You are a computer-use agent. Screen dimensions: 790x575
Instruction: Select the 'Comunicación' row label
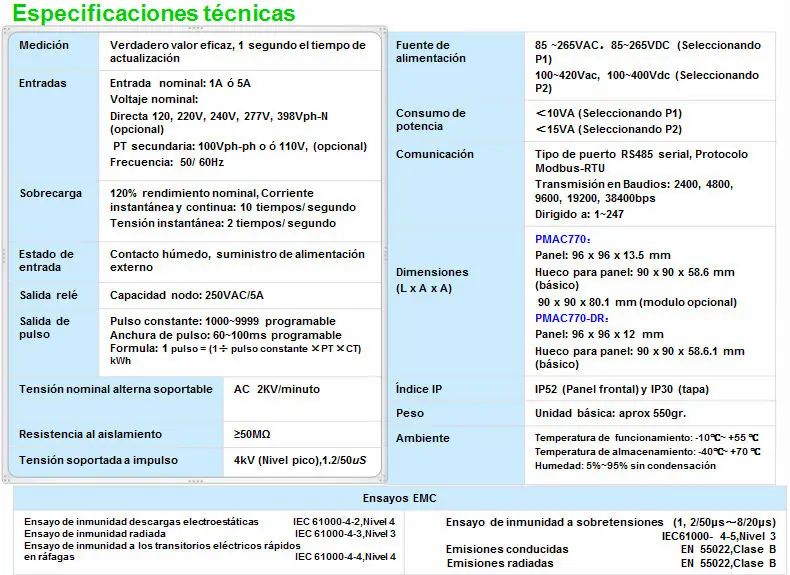pos(434,154)
